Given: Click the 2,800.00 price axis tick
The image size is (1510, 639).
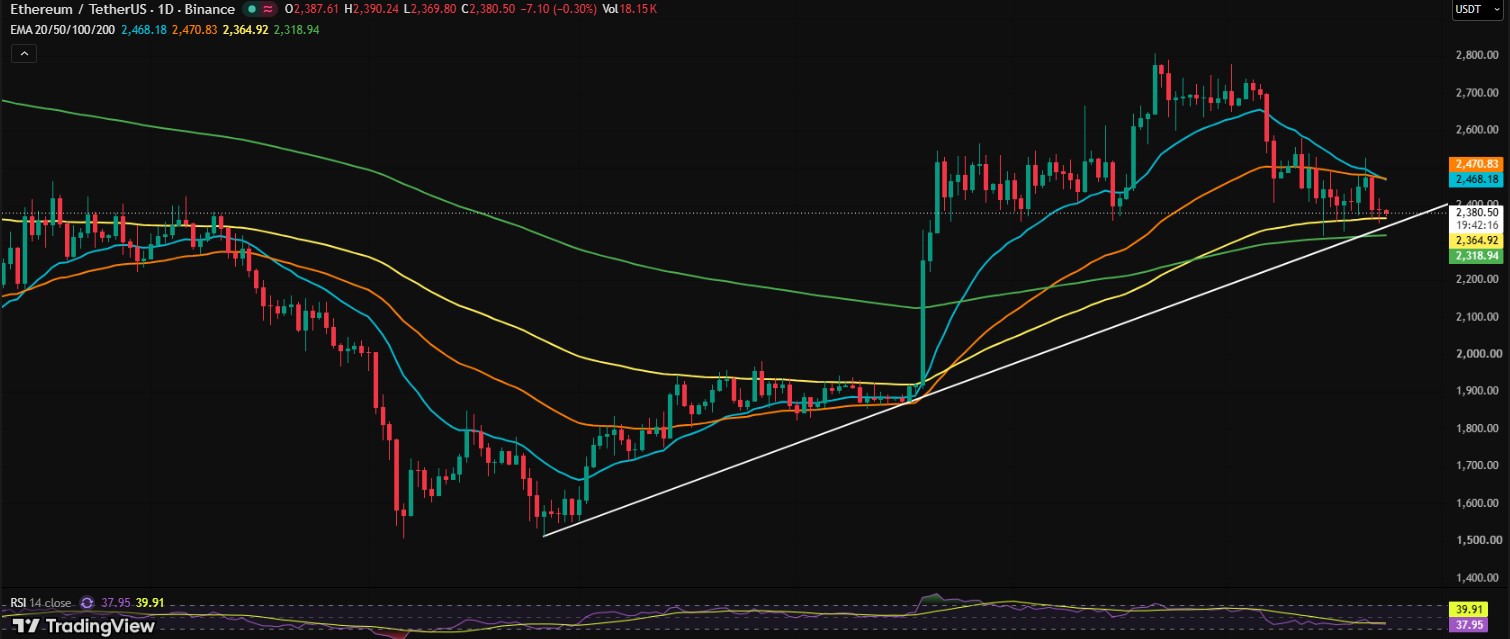Looking at the screenshot, I should click(1476, 55).
